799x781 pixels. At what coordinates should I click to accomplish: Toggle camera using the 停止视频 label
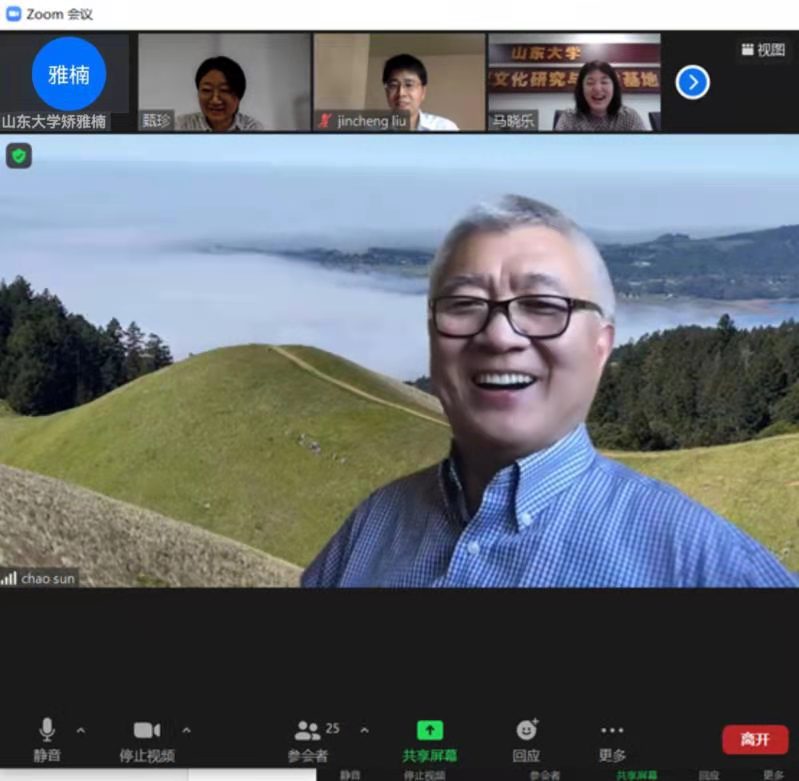click(x=146, y=756)
